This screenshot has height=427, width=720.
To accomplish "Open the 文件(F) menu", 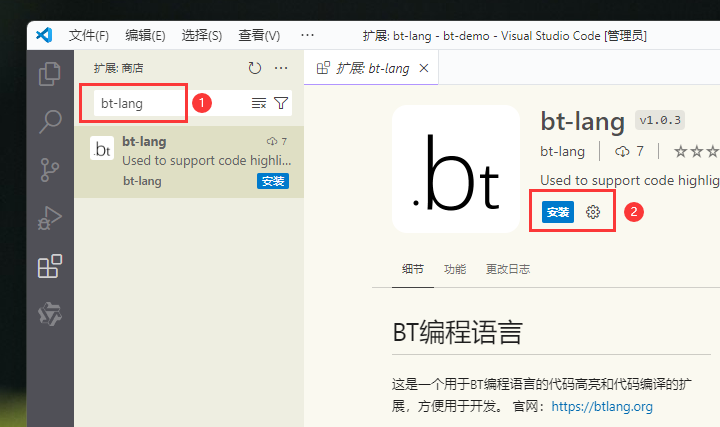I will [89, 35].
